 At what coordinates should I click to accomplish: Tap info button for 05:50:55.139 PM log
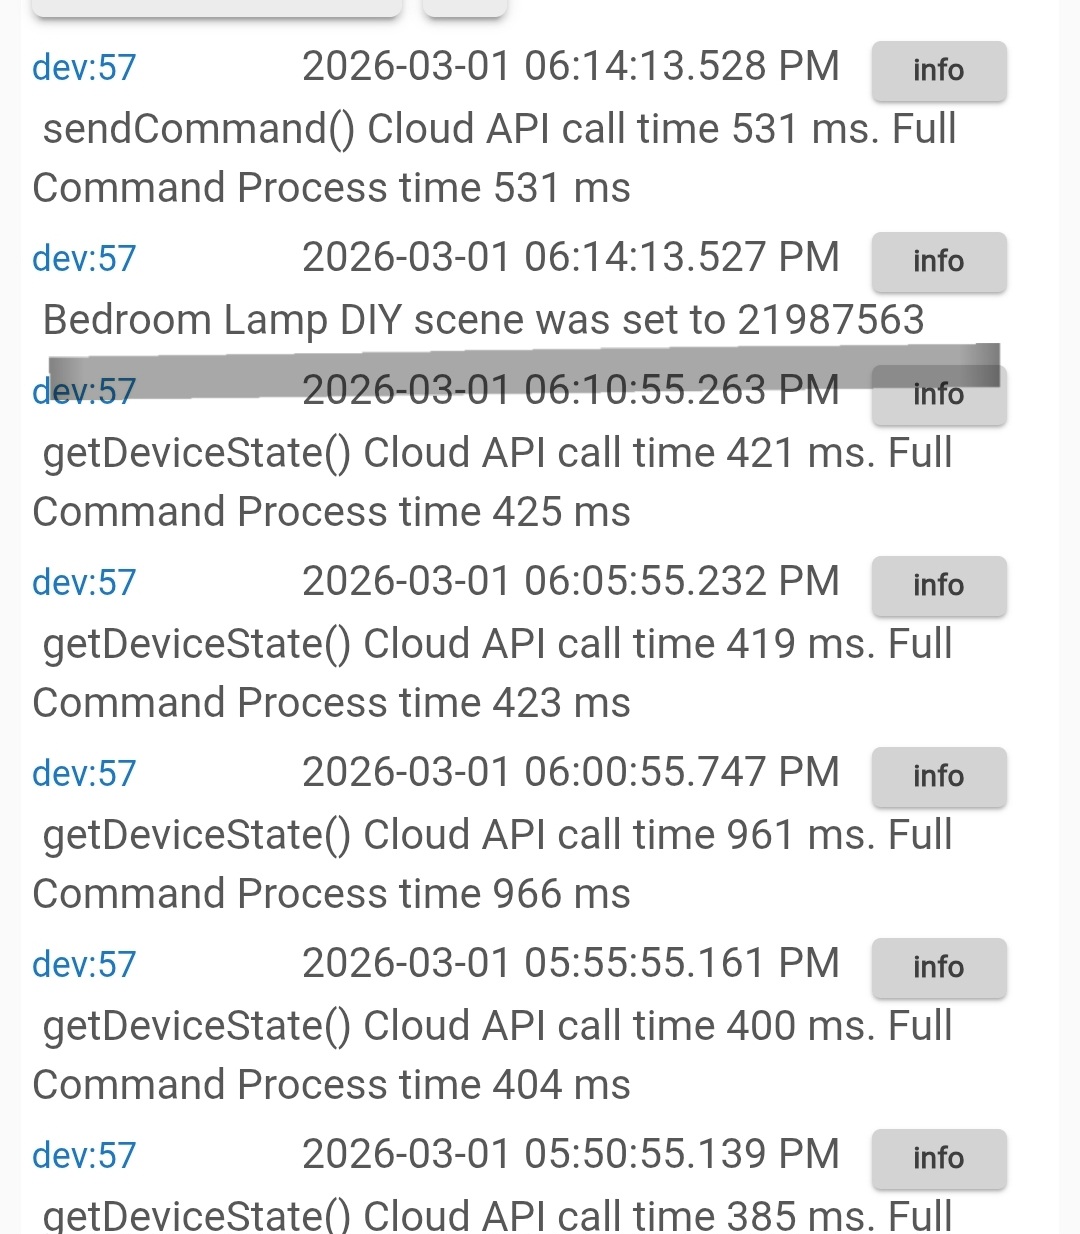(938, 1159)
